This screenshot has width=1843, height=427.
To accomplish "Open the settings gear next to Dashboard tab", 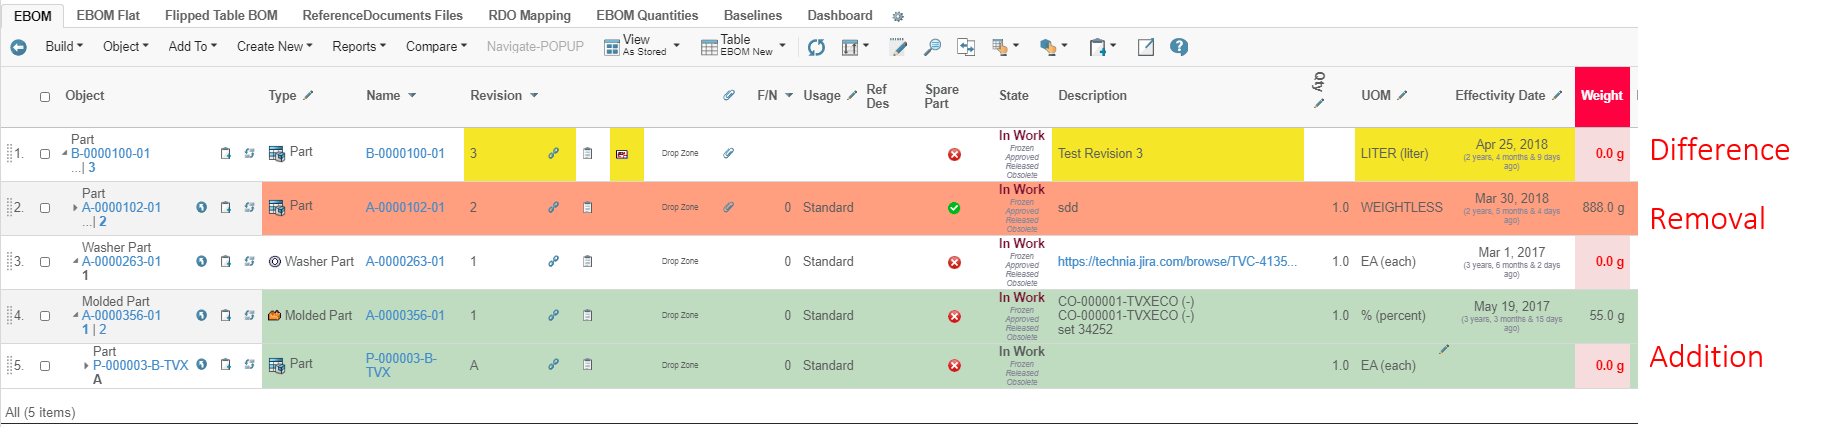I will (897, 17).
